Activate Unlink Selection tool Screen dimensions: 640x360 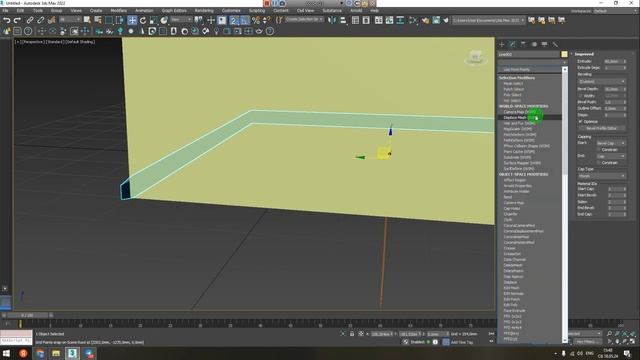[x=40, y=20]
